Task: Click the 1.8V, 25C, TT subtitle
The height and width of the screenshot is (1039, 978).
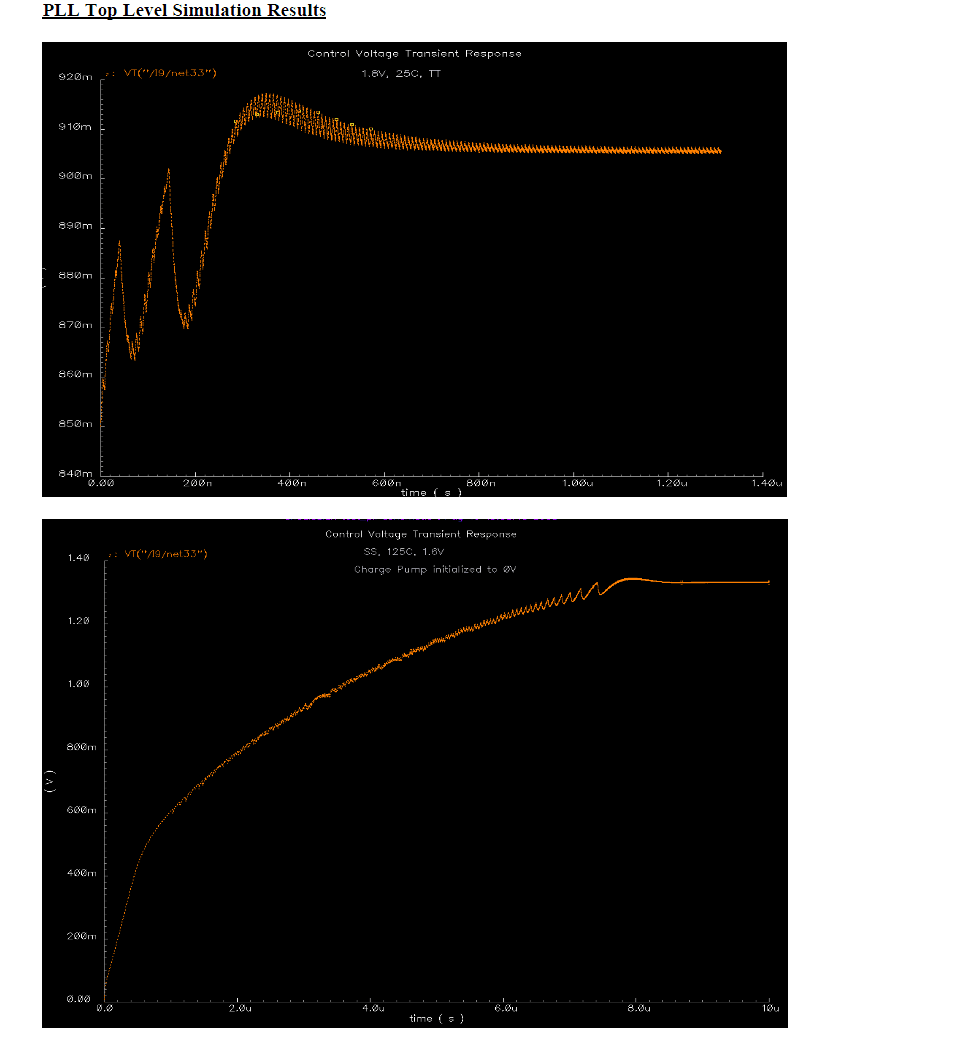Action: tap(401, 74)
